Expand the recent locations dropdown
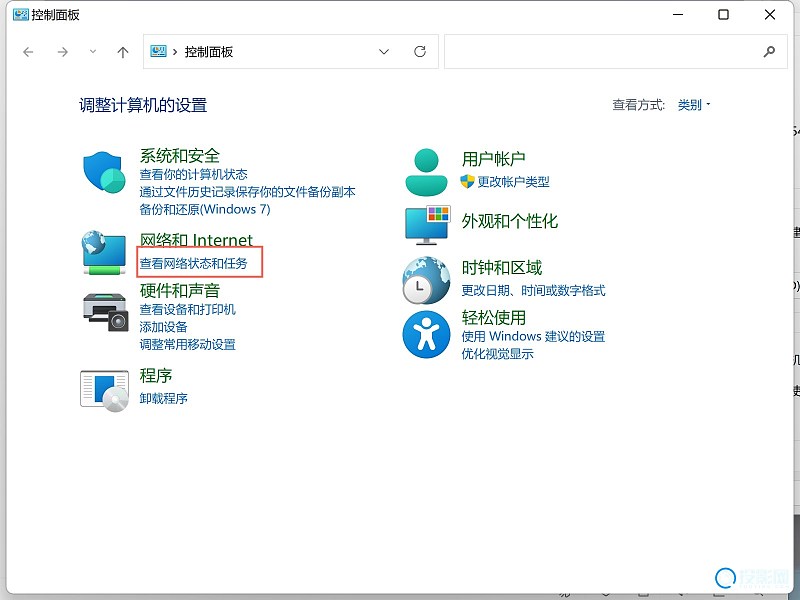Image resolution: width=800 pixels, height=600 pixels. (92, 52)
